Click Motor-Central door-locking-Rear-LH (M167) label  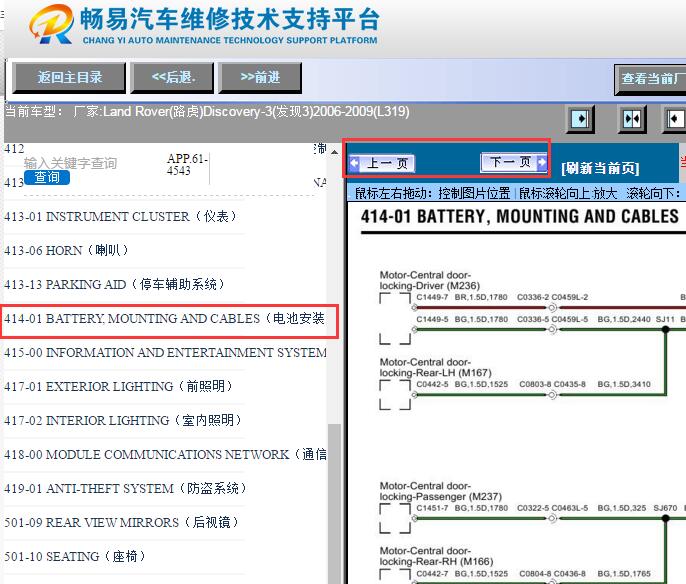click(x=435, y=367)
